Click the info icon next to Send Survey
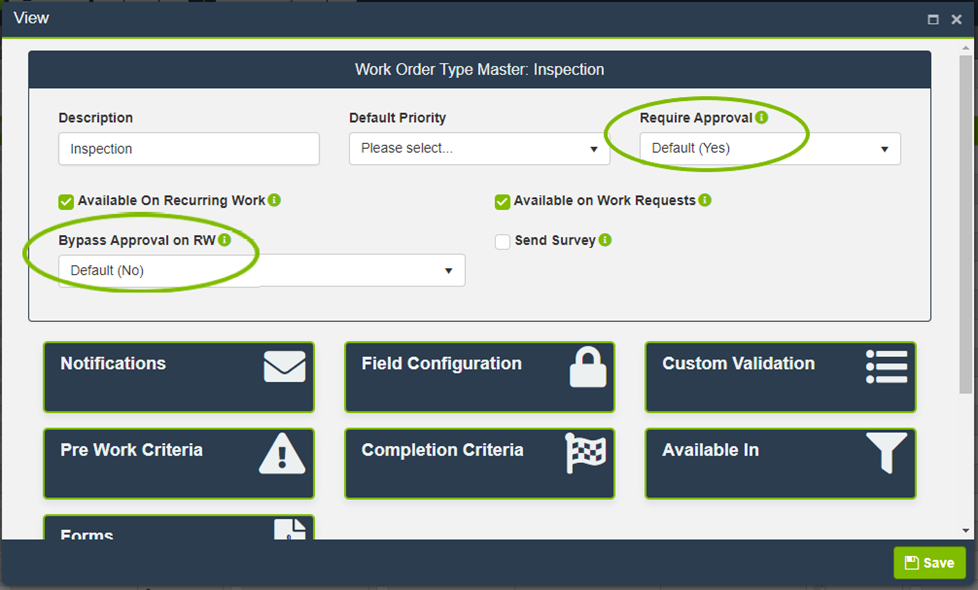Image resolution: width=978 pixels, height=590 pixels. click(605, 240)
